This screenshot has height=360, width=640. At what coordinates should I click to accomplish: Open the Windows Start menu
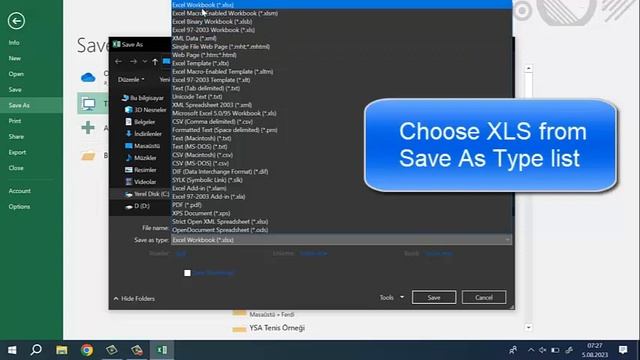pos(12,350)
